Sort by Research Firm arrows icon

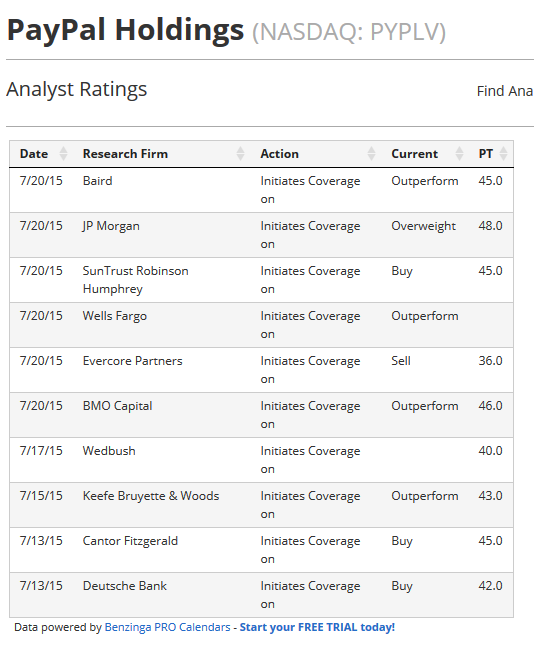(240, 154)
